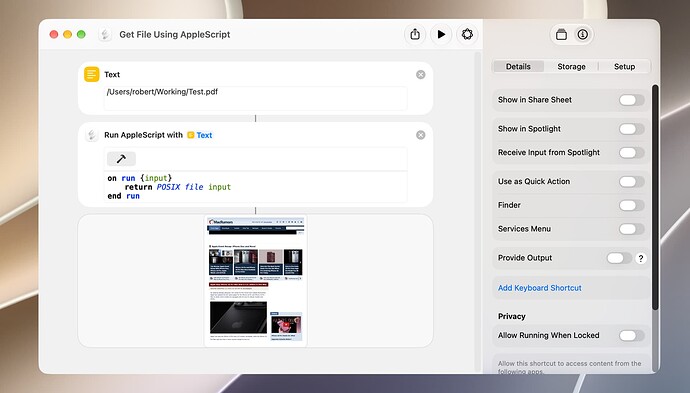Click the 'on run {input}' line
690x393 pixels.
pyautogui.click(x=140, y=178)
